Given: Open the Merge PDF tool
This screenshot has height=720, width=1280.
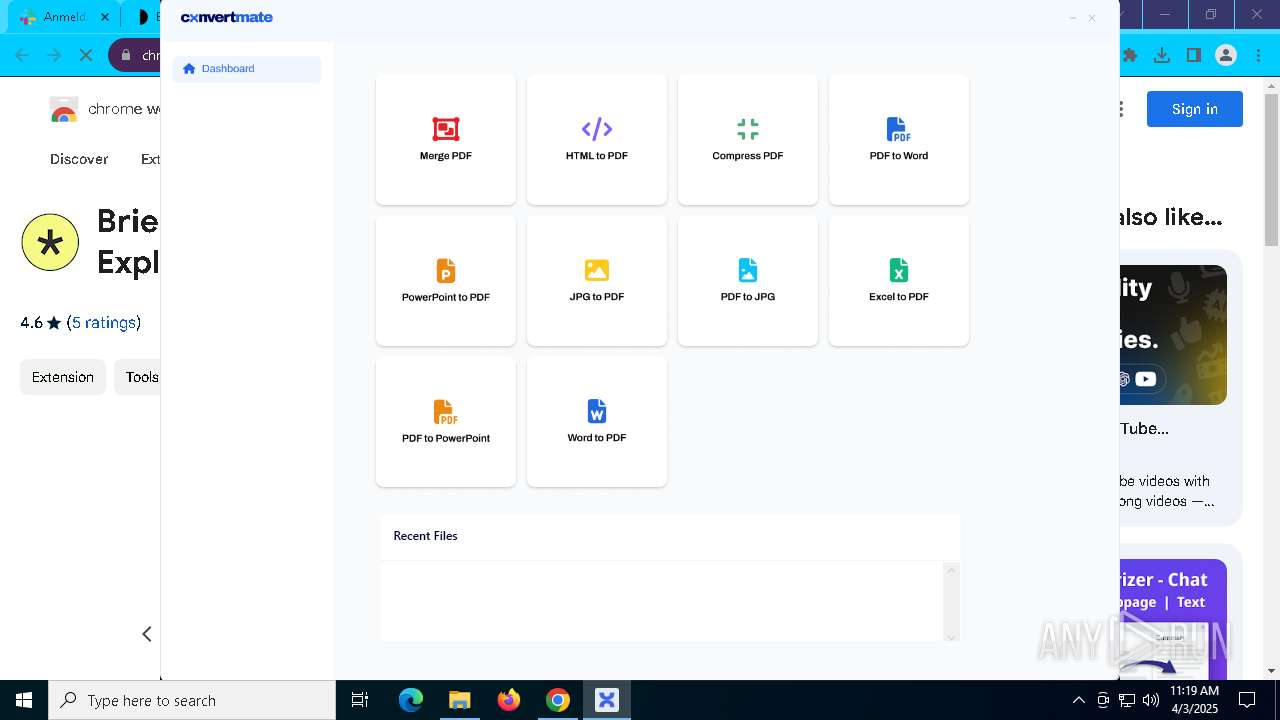Looking at the screenshot, I should 446,139.
